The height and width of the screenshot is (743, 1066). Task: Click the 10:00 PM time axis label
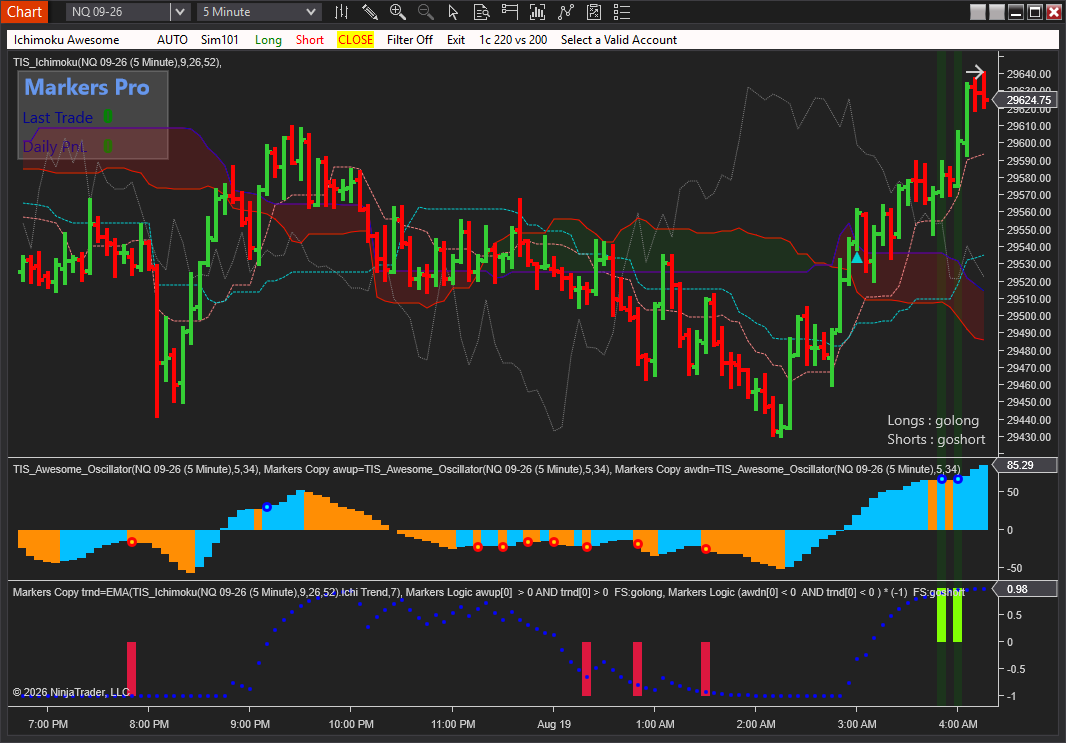351,724
